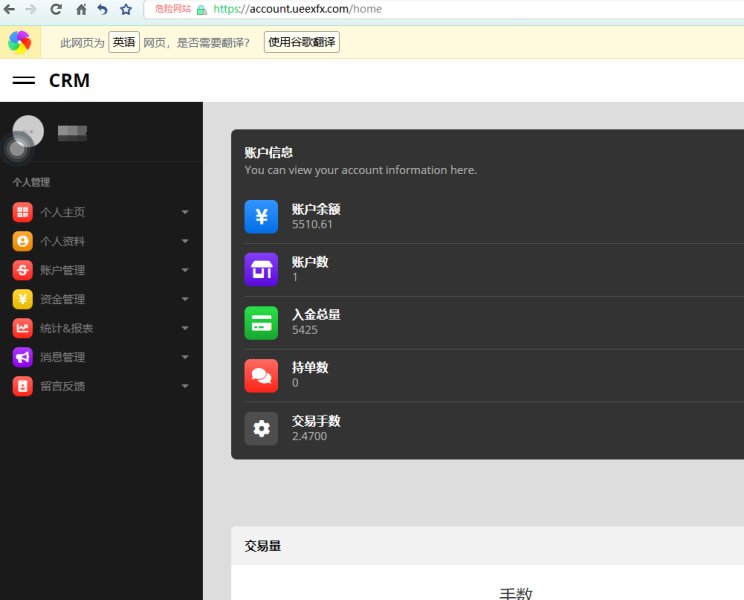
Task: Expand the 个人主页 dropdown arrow
Action: point(185,212)
